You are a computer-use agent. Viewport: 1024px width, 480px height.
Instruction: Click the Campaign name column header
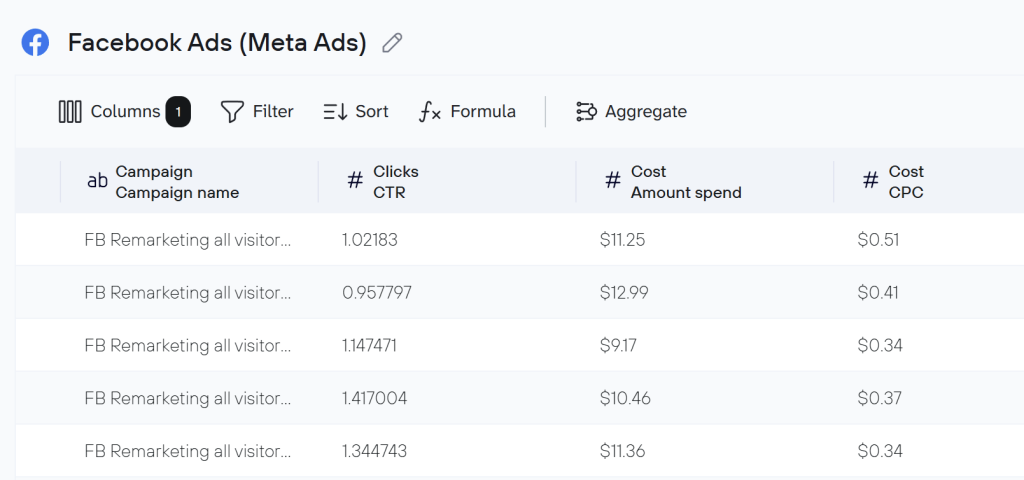point(189,182)
